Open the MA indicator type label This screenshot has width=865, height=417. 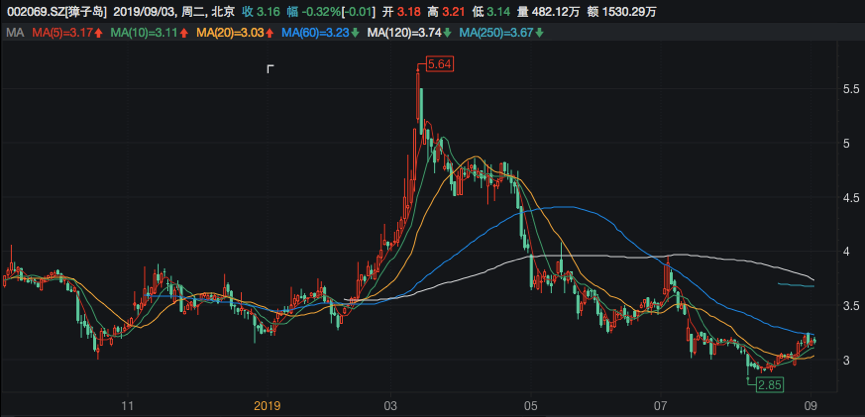pos(14,34)
